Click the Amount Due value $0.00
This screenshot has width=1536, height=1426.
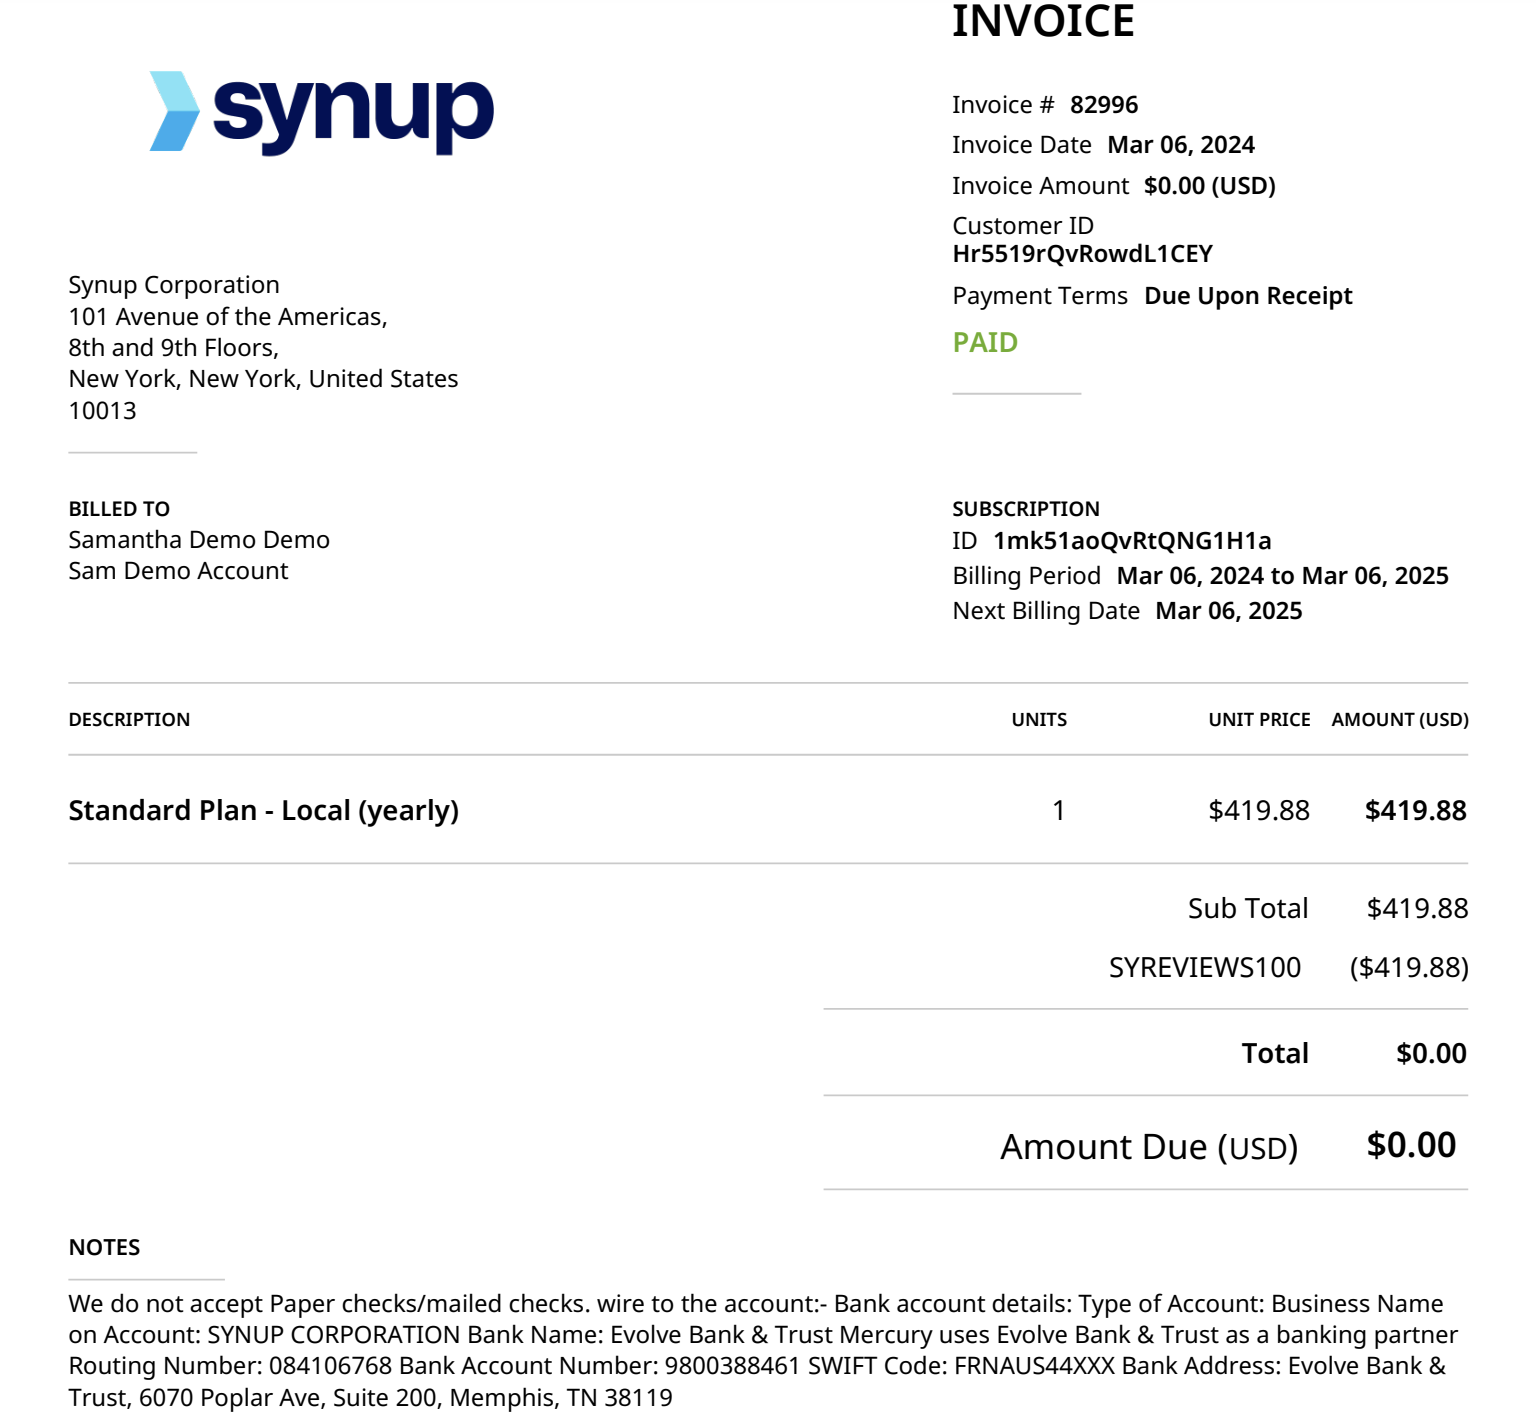[x=1411, y=1145]
